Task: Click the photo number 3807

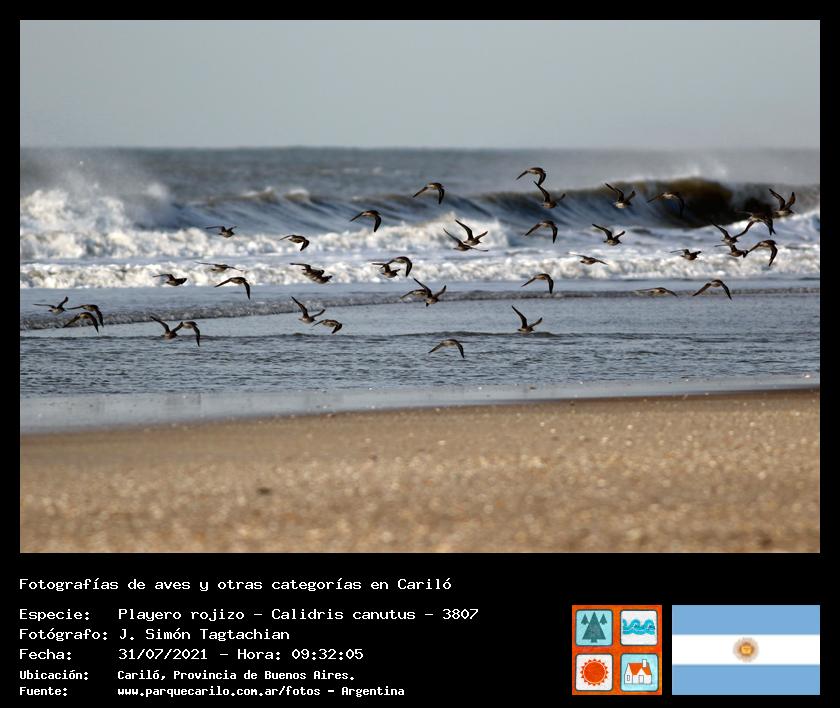Action: coord(459,614)
